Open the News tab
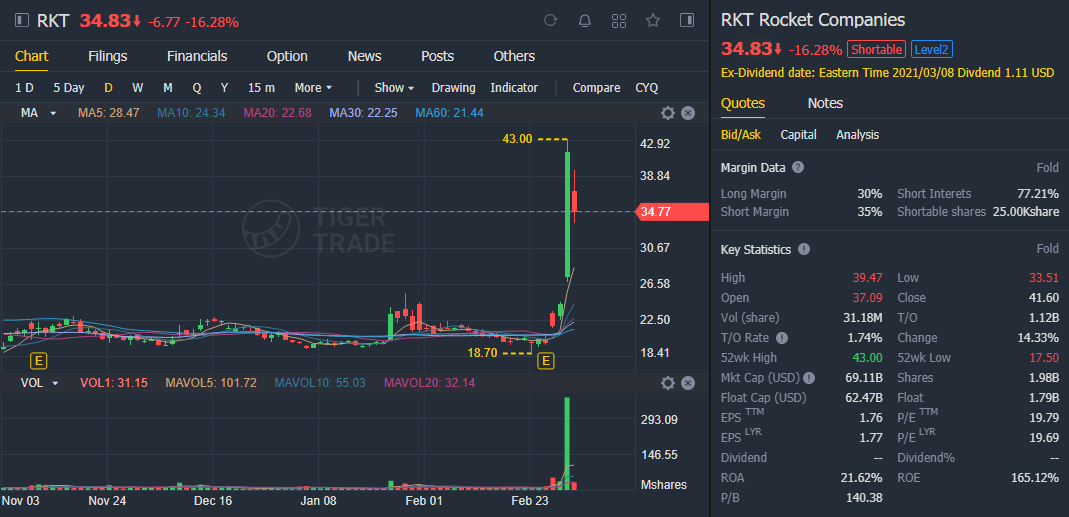The image size is (1069, 517). pos(365,56)
